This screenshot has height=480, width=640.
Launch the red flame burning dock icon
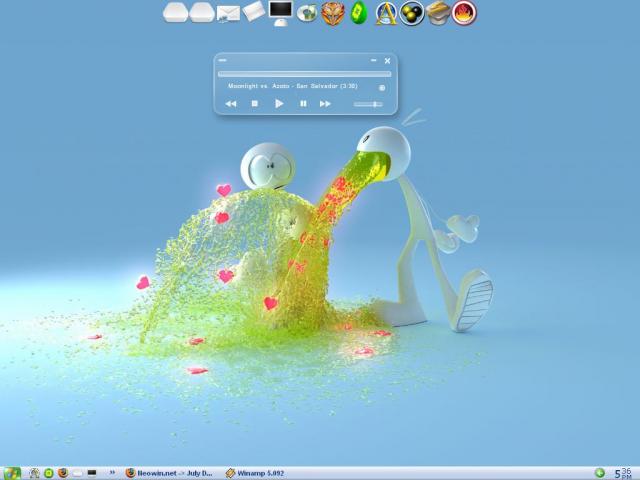click(464, 13)
